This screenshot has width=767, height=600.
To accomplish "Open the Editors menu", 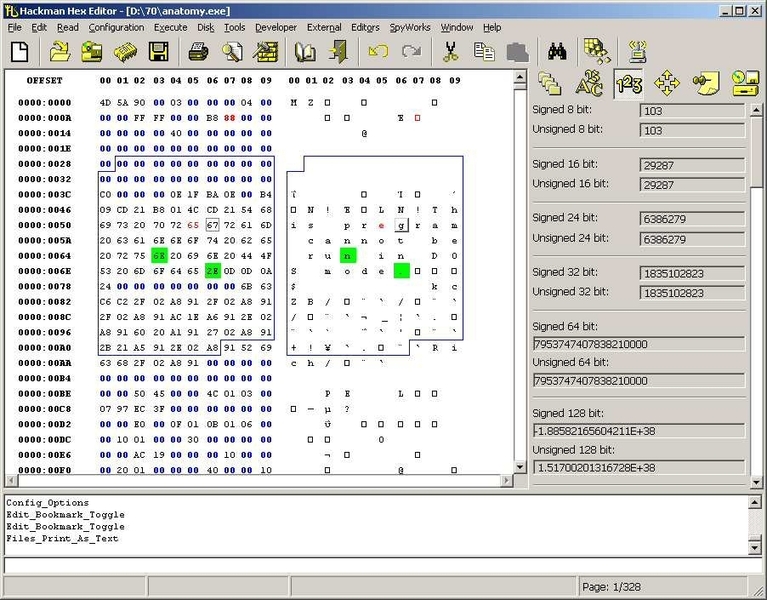I will [365, 27].
